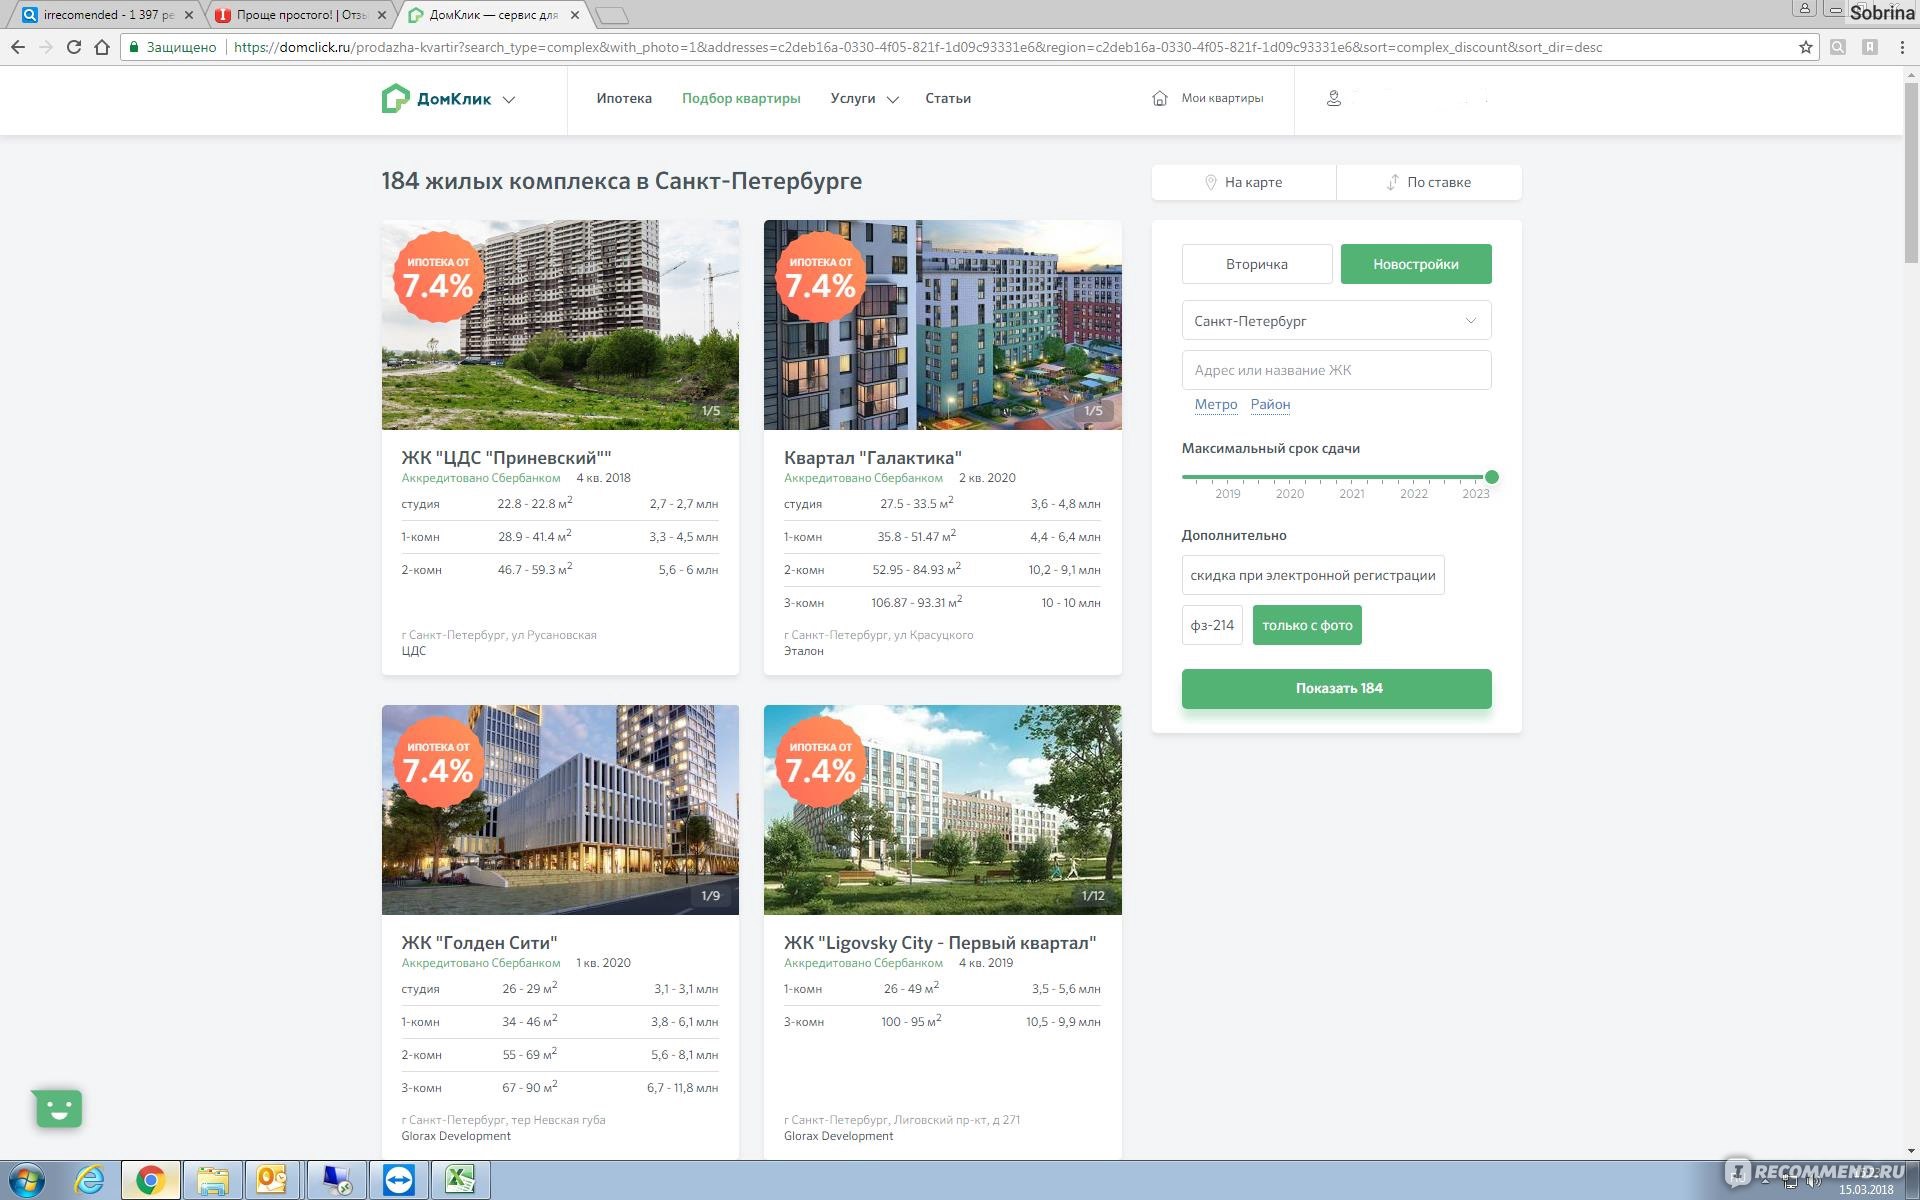Open File Explorer from the taskbar
1920x1200 pixels.
coord(213,1181)
